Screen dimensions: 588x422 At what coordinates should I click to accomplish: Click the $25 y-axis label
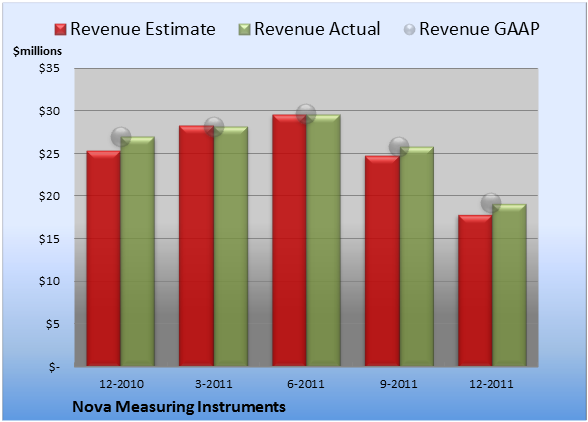[x=49, y=154]
